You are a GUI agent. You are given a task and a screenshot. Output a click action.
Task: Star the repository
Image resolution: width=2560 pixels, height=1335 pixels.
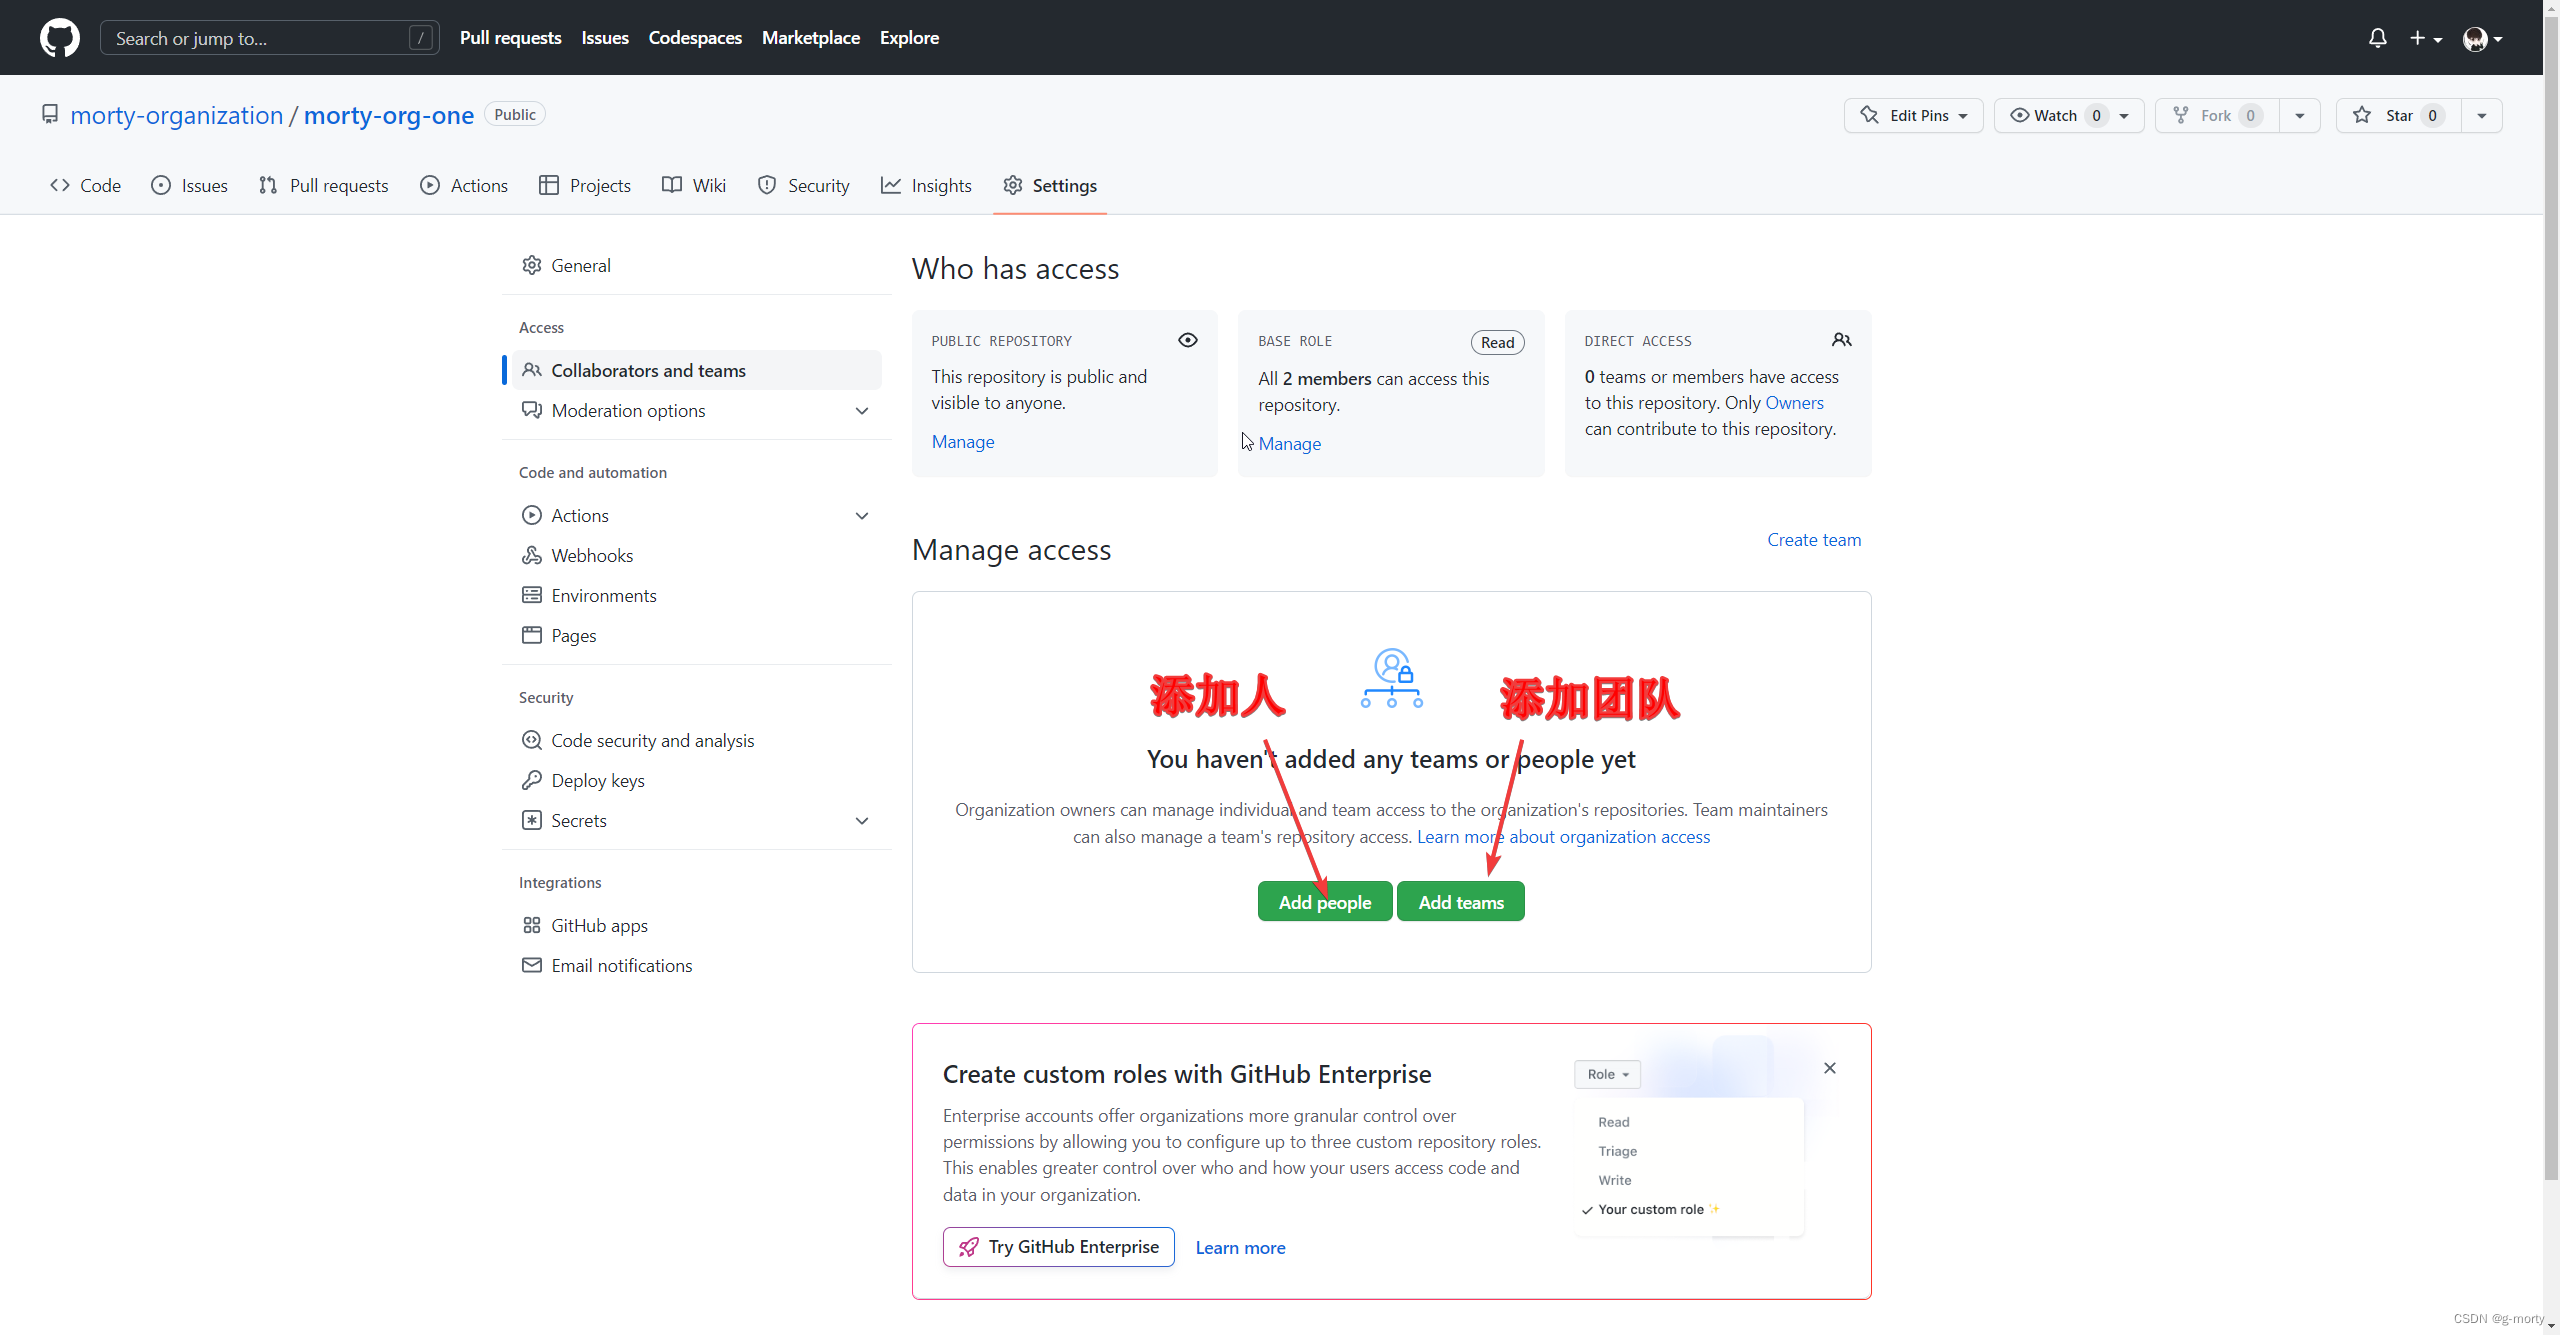click(x=2398, y=115)
